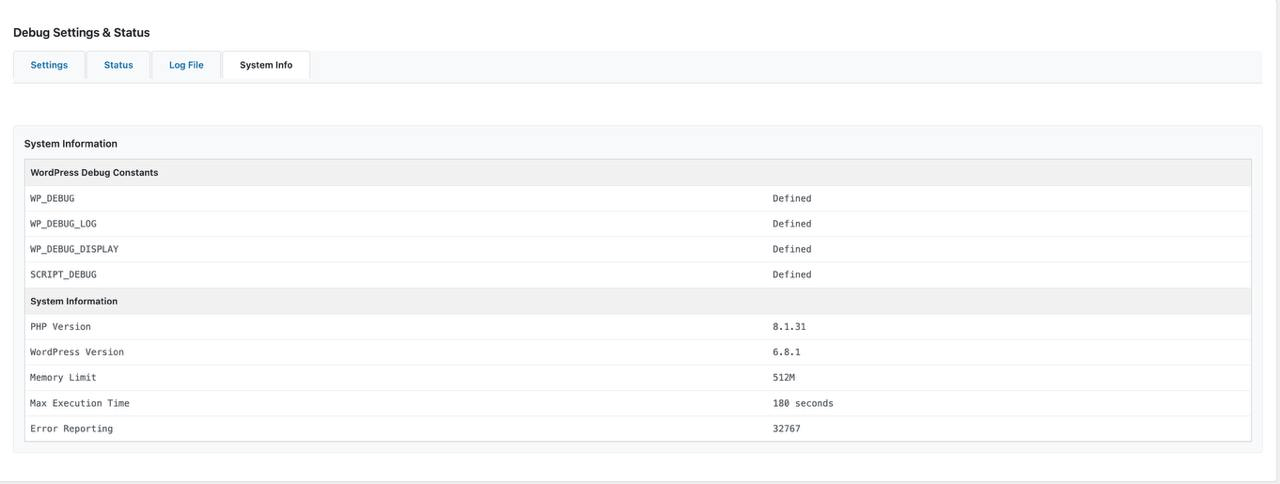1280x484 pixels.
Task: Click the 'Defined' value for WP_DEBUG_LOG
Action: (x=792, y=224)
